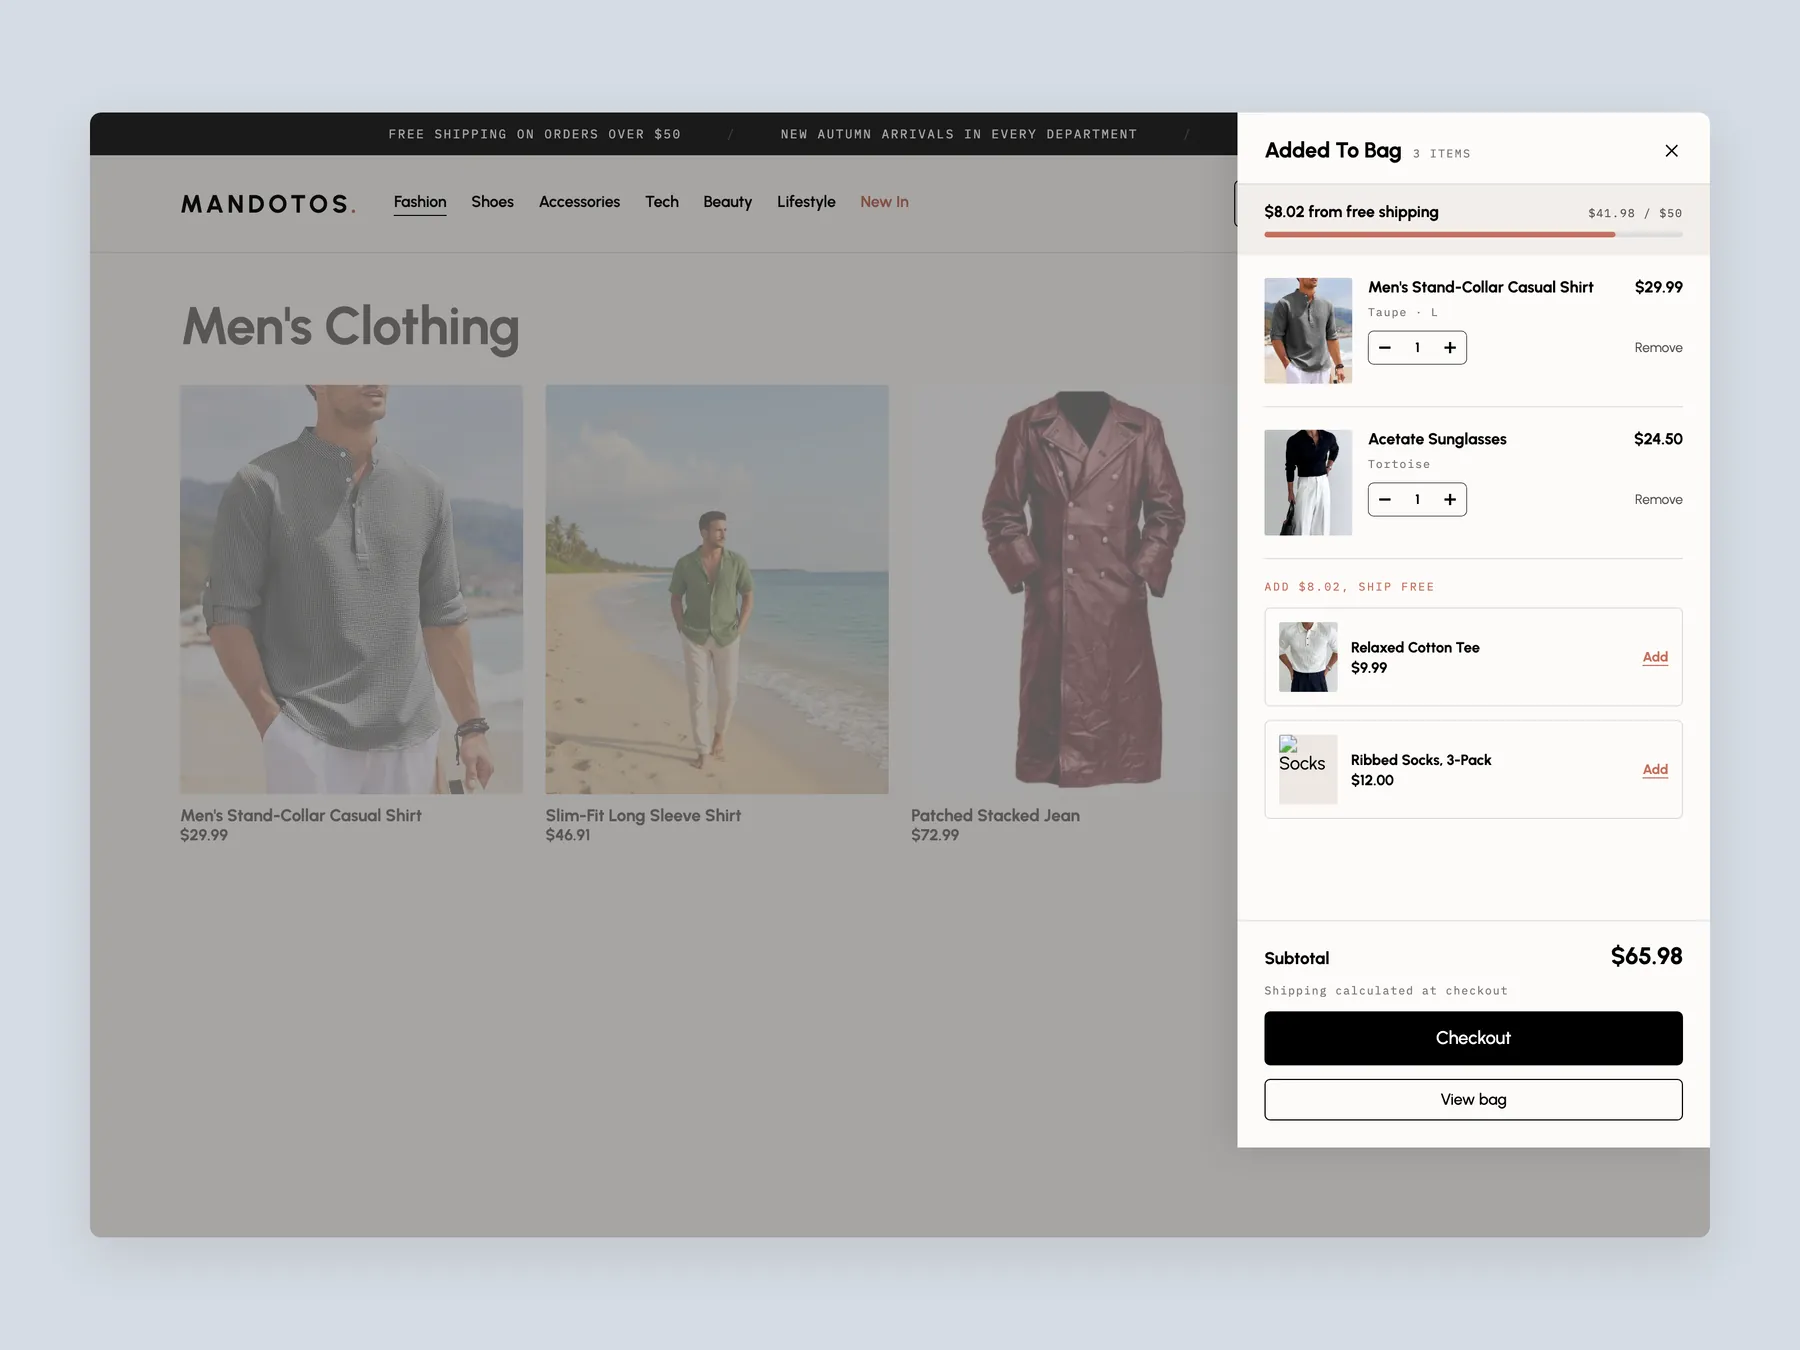Remove Acetate Sunglasses from bag
1800x1350 pixels.
pyautogui.click(x=1658, y=500)
